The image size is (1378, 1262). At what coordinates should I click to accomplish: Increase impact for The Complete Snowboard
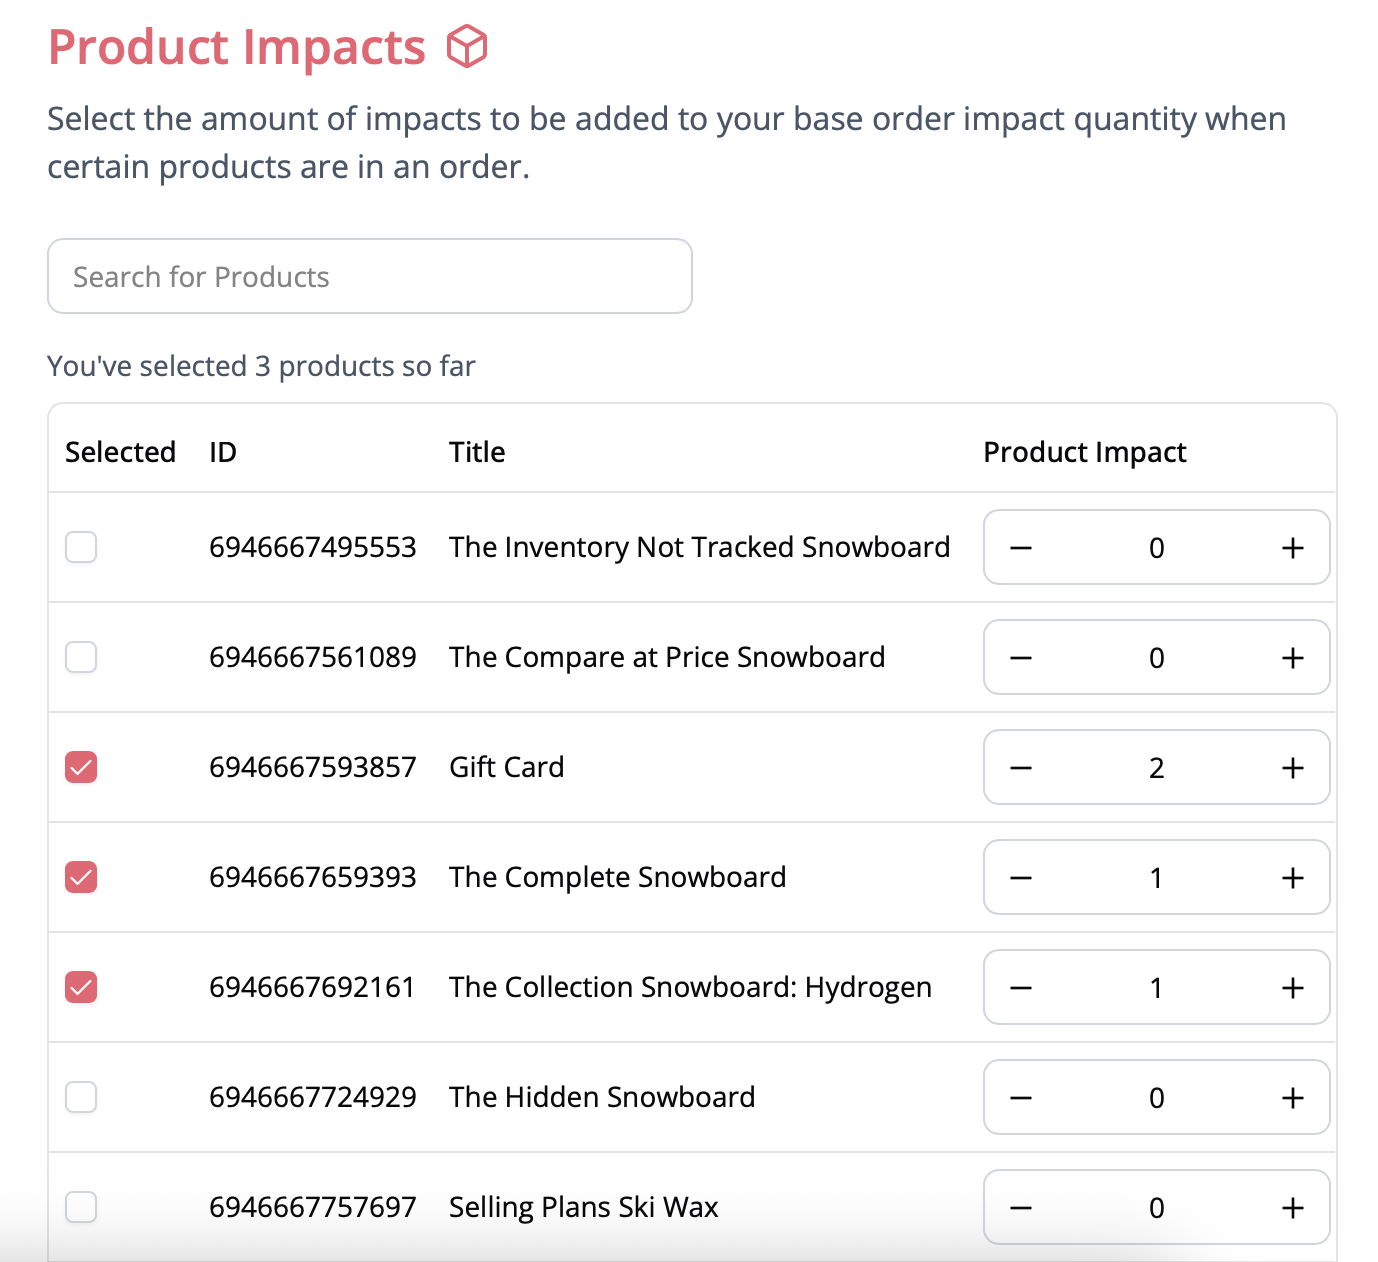click(1292, 878)
